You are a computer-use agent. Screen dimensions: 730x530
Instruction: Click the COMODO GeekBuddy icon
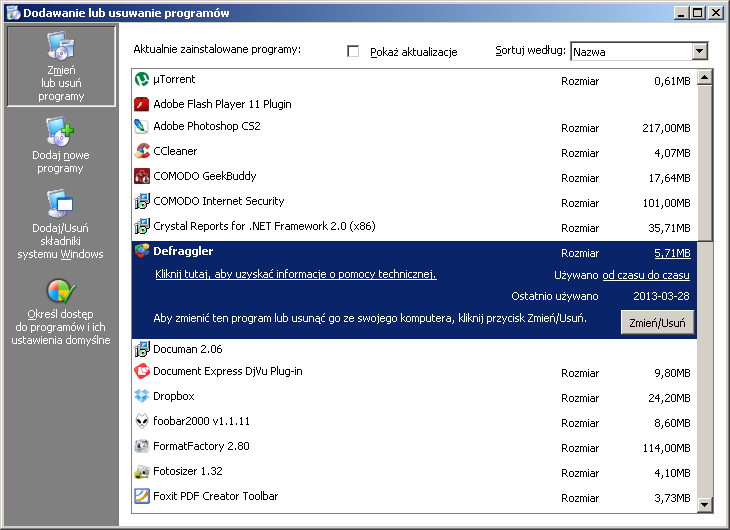pyautogui.click(x=142, y=176)
